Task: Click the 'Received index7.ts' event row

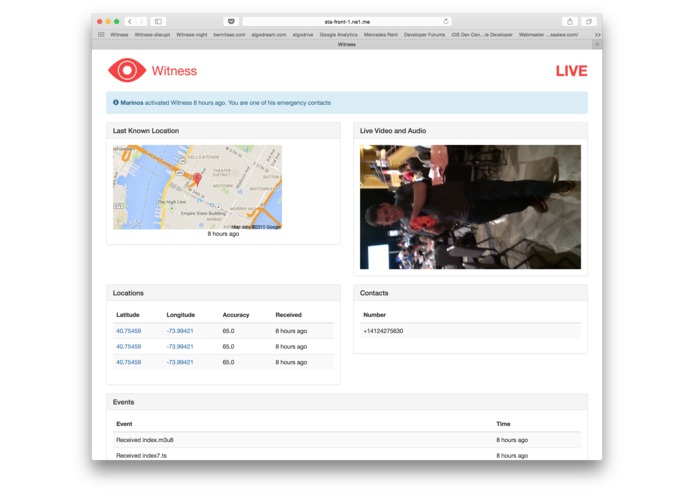Action: click(x=347, y=455)
